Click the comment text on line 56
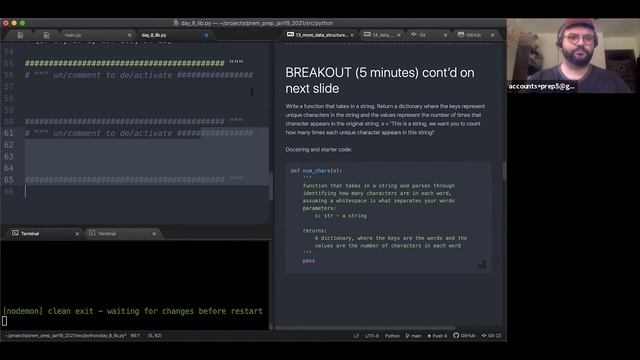 (x=139, y=75)
